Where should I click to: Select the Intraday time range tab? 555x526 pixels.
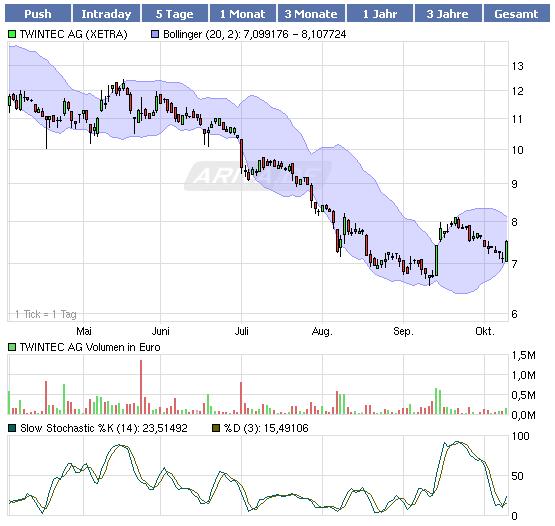click(x=106, y=13)
